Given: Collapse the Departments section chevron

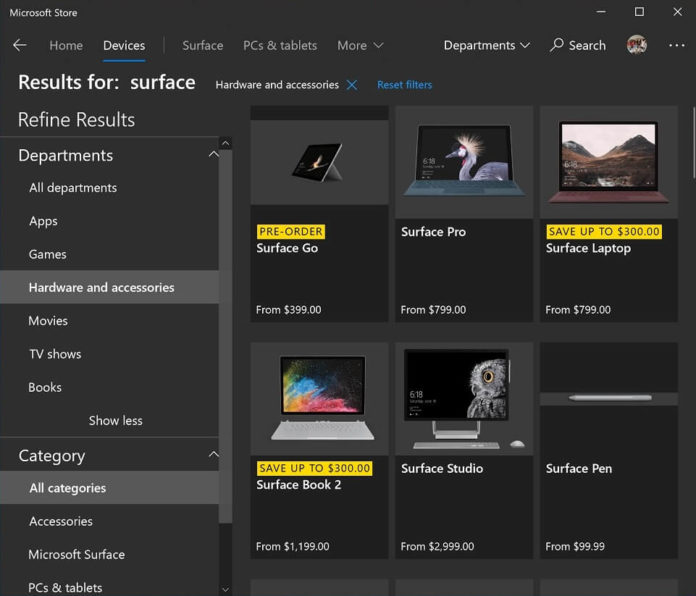Looking at the screenshot, I should [214, 154].
